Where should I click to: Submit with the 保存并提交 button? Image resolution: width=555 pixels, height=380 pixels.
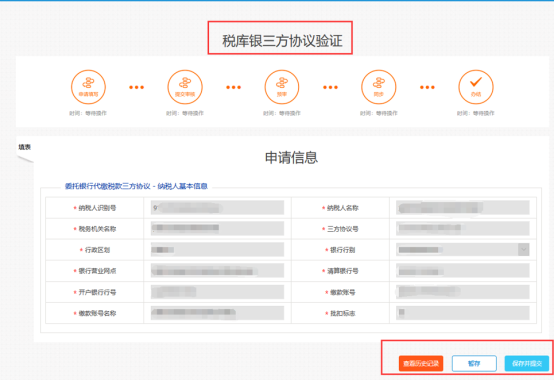[x=527, y=363]
